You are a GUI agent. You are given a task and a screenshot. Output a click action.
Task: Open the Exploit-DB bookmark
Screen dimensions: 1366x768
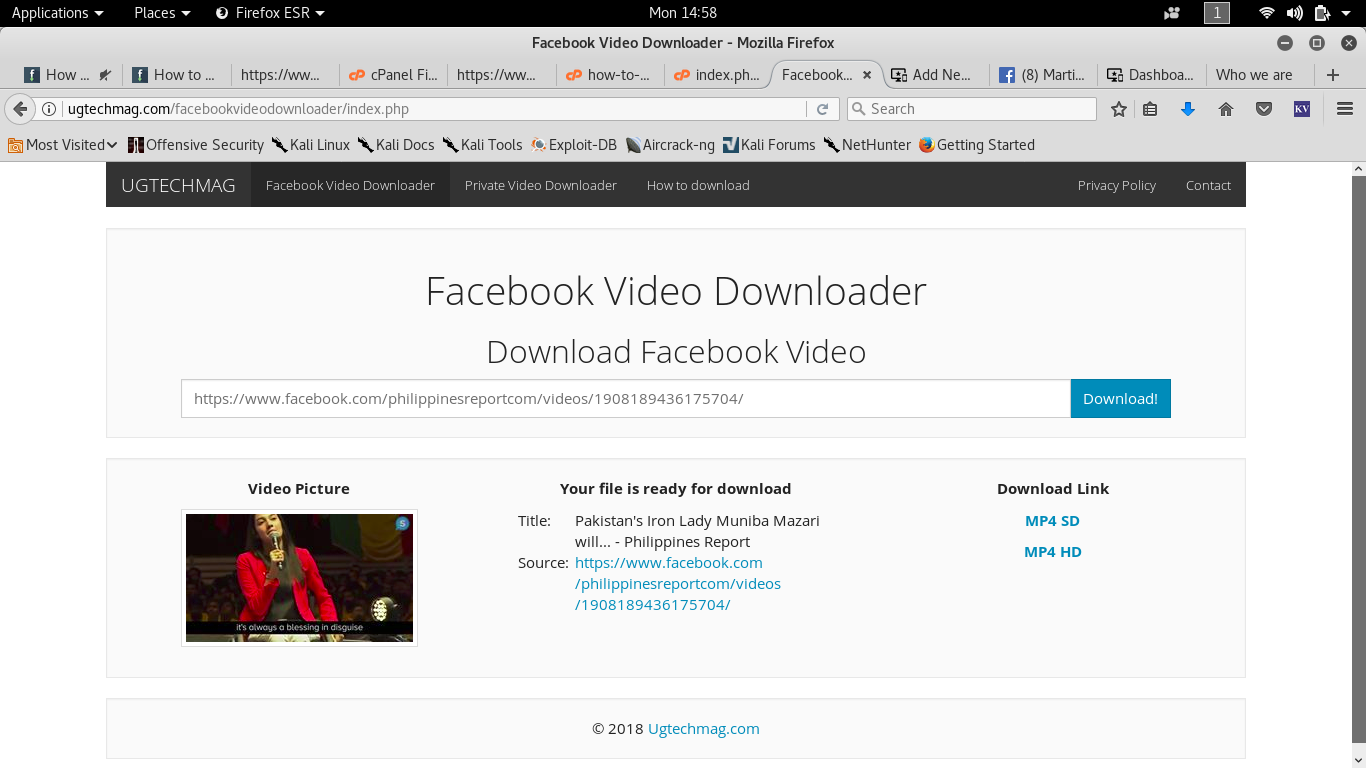(x=574, y=145)
